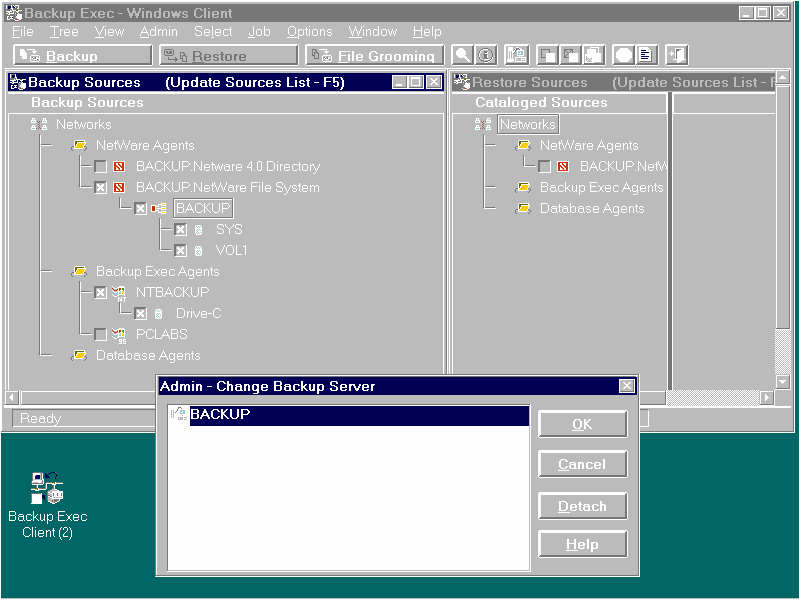
Task: Select the Drive-C label
Action: [x=198, y=313]
